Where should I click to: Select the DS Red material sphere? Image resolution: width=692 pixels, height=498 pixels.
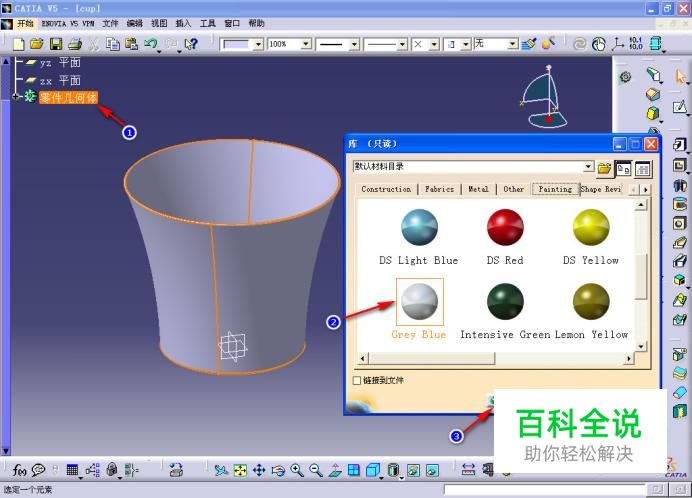[505, 227]
